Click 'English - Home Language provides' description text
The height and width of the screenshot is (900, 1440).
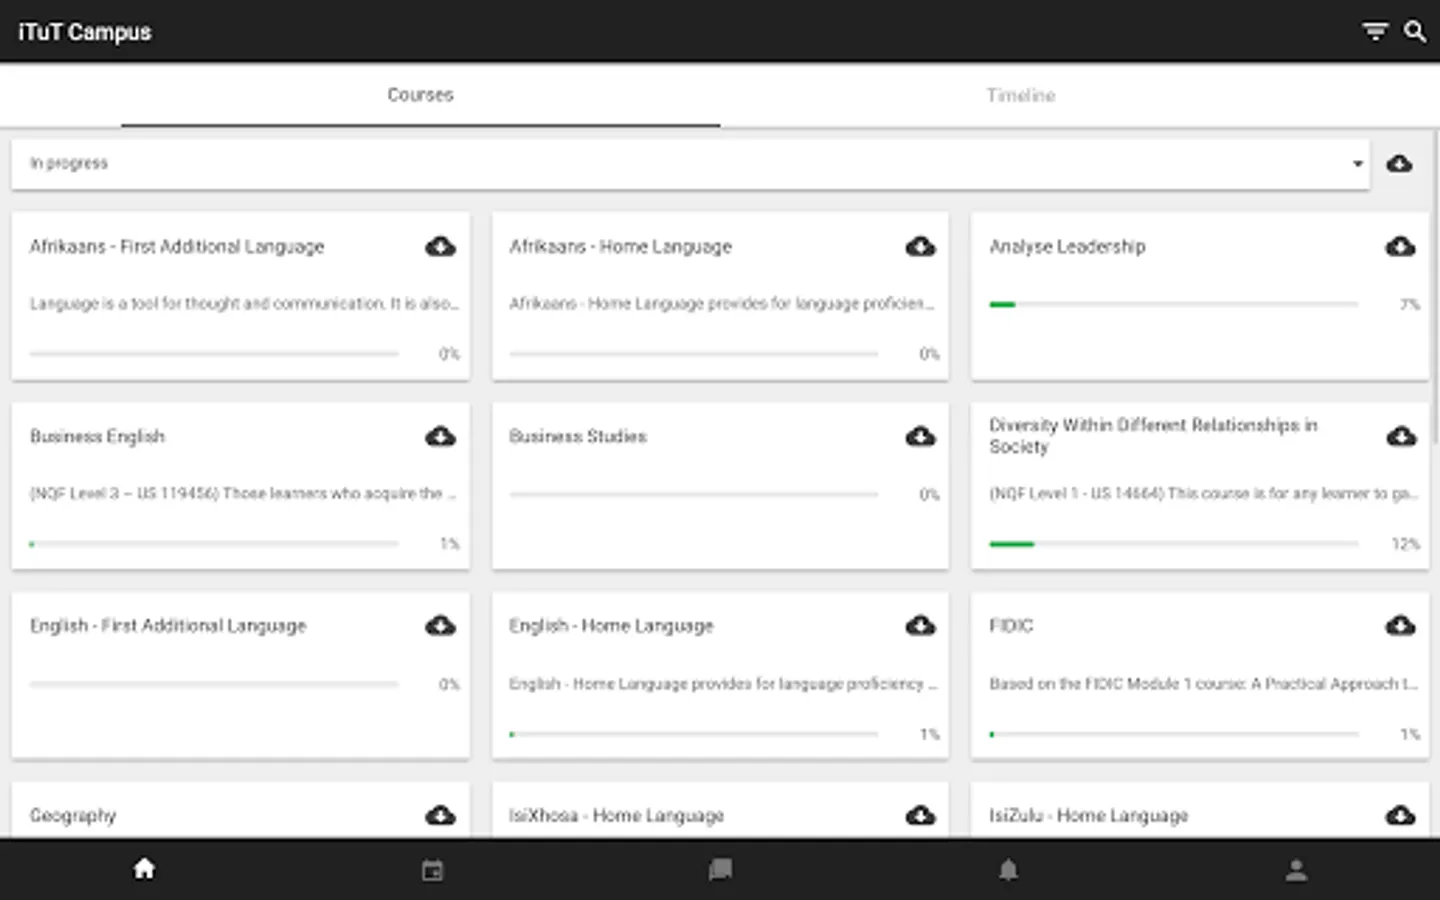(x=723, y=684)
